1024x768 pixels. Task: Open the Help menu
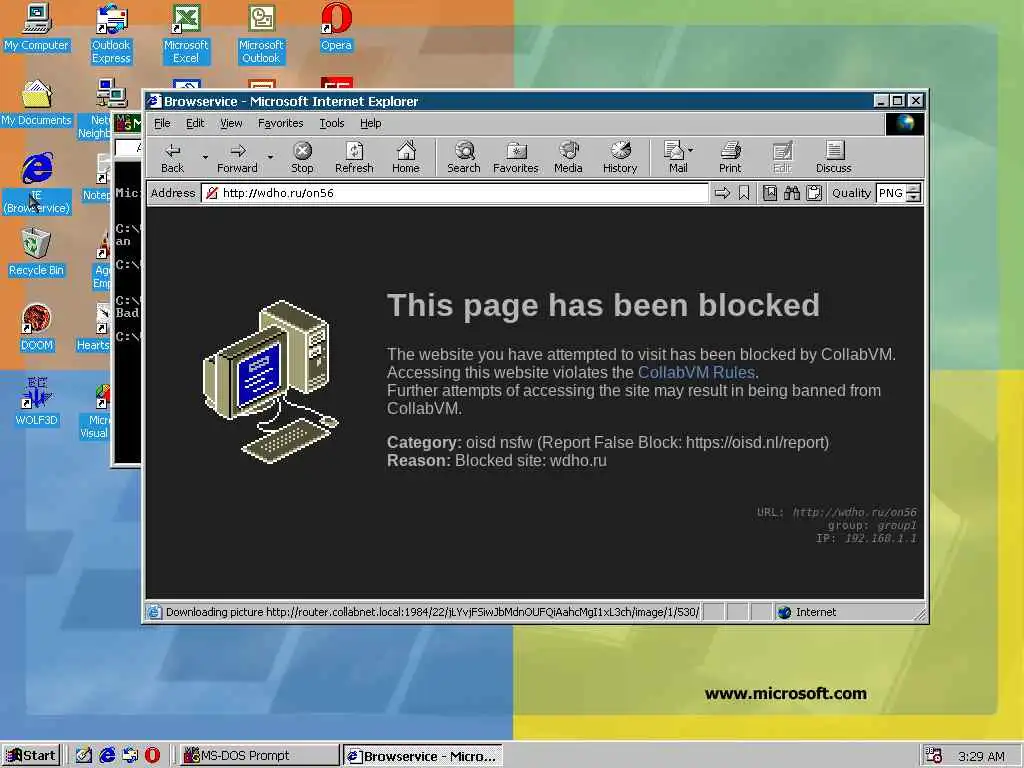coord(370,123)
